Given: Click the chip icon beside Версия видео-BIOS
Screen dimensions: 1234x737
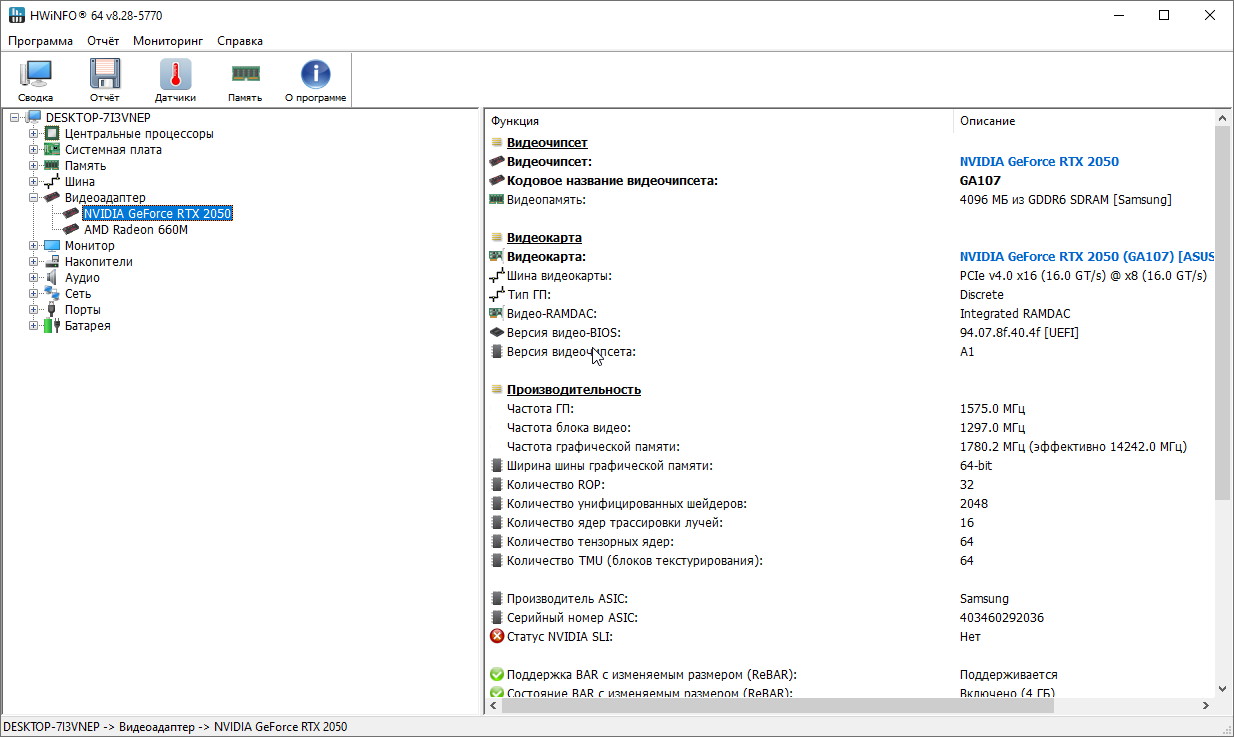Looking at the screenshot, I should [496, 332].
